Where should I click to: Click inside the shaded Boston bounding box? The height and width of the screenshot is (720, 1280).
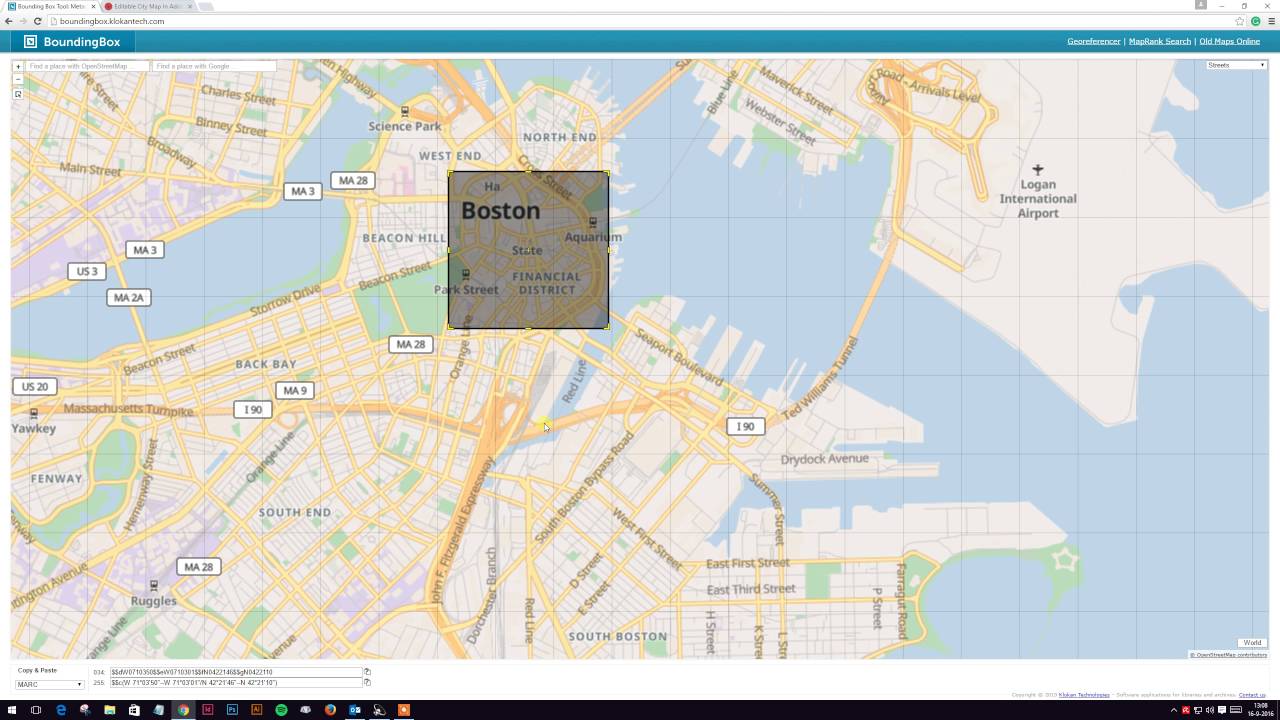(x=528, y=249)
